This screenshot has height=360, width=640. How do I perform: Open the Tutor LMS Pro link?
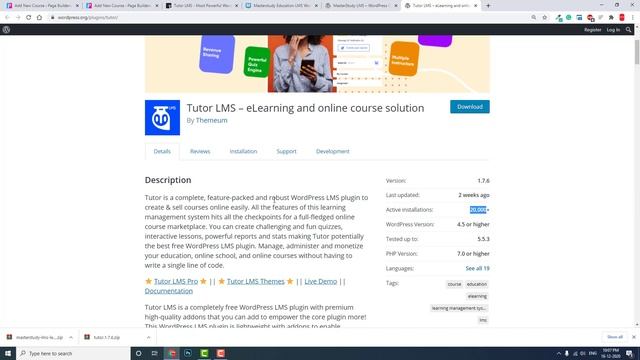pos(176,281)
